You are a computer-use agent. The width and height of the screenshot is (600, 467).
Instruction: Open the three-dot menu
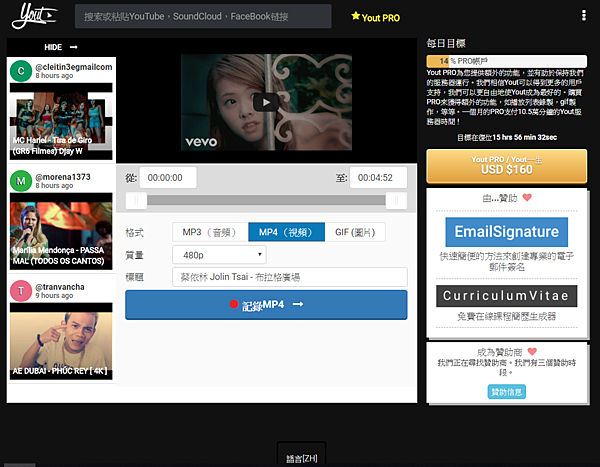(584, 16)
